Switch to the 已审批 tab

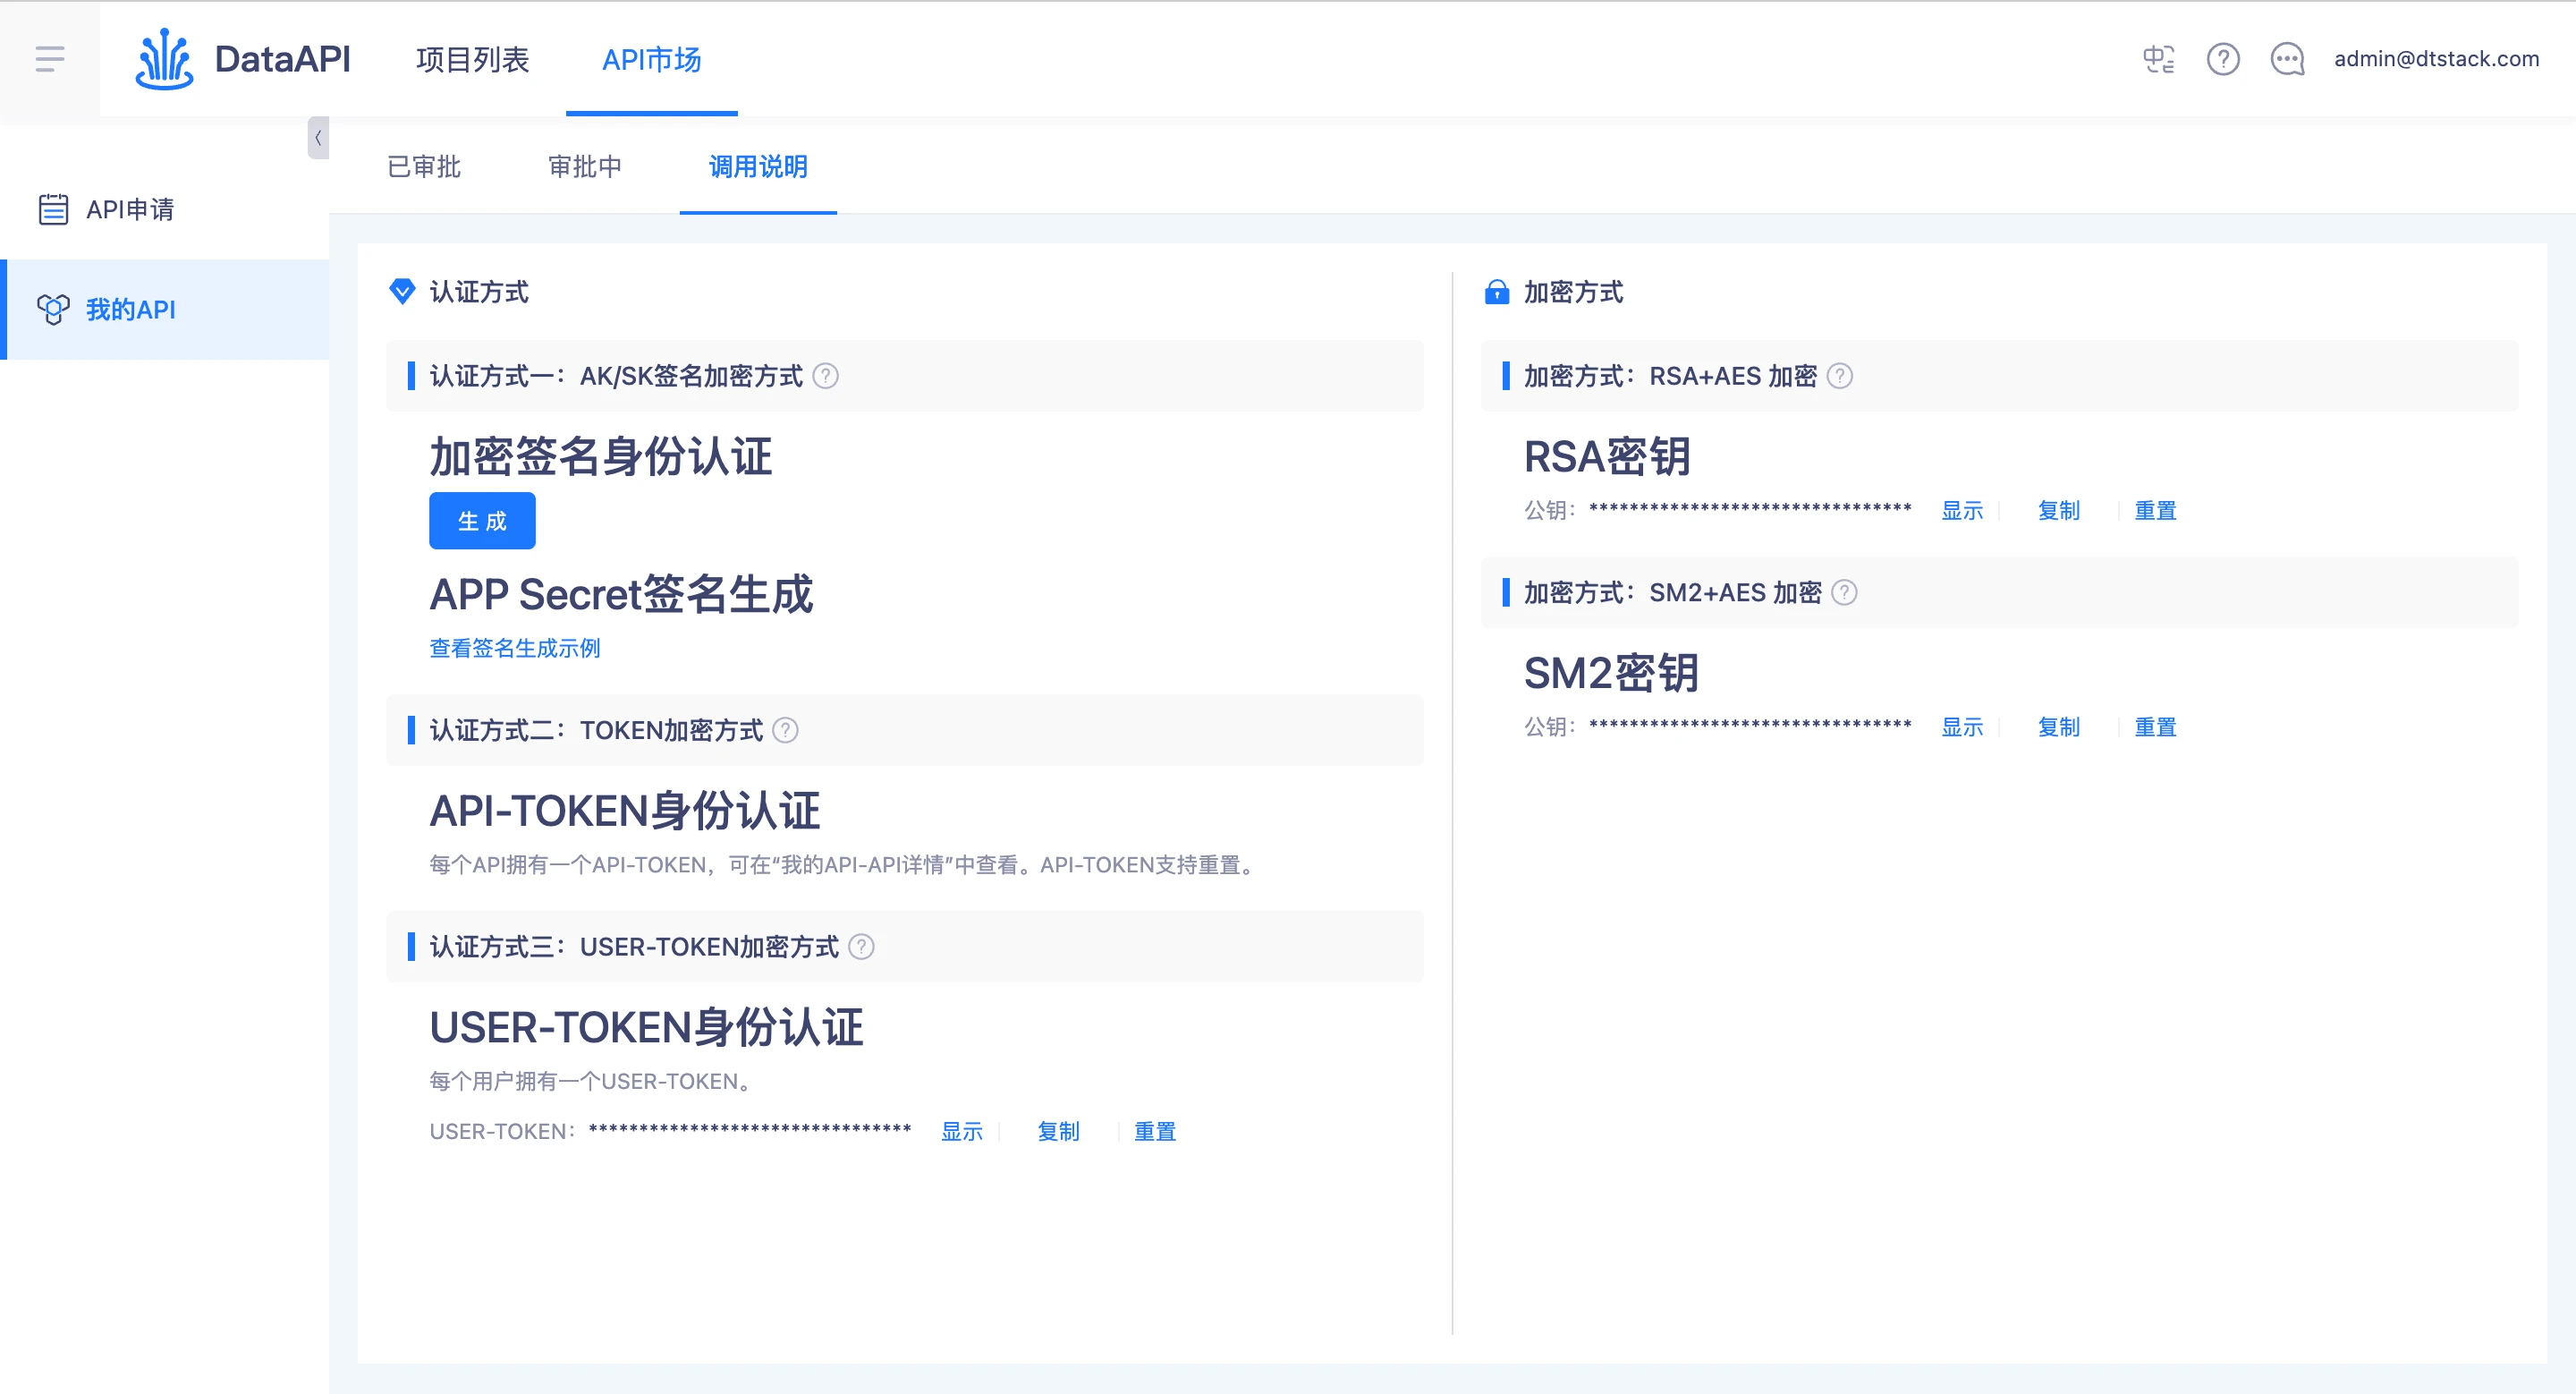coord(424,166)
